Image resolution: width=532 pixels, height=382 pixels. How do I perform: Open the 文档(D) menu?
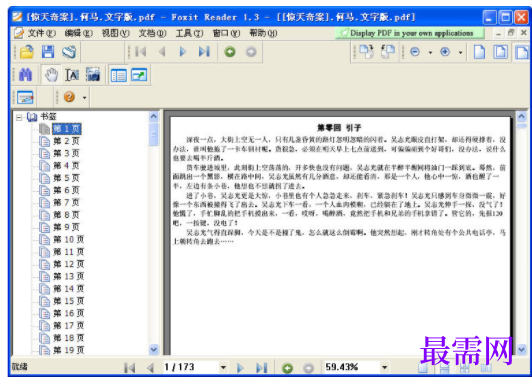point(152,33)
